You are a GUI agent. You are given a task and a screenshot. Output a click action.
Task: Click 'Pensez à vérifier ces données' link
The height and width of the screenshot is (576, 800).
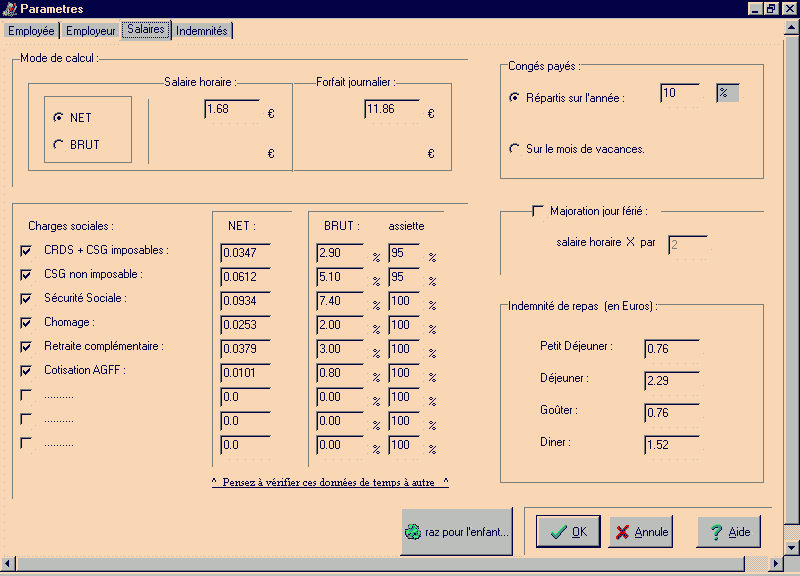click(x=330, y=482)
